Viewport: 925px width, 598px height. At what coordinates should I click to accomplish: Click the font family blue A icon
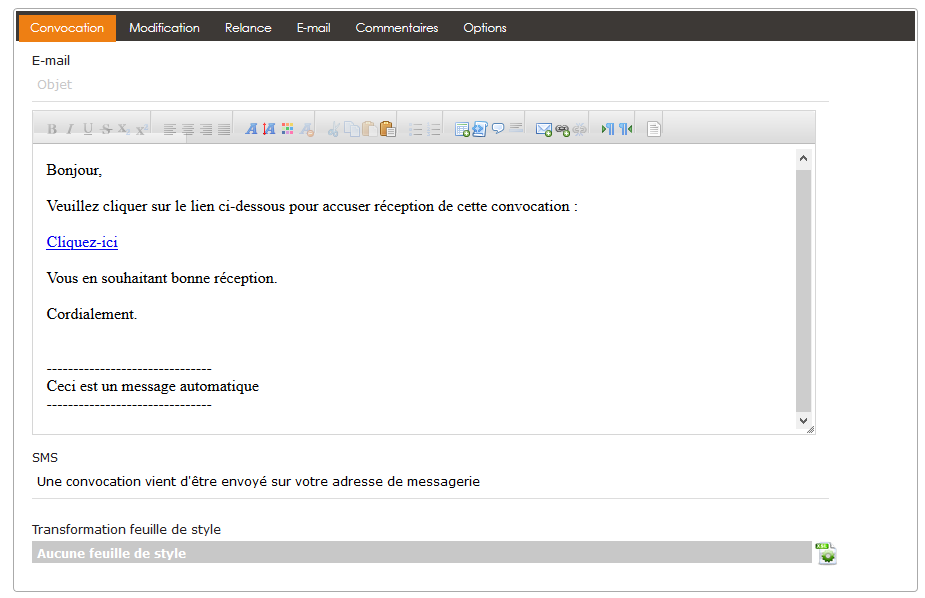(x=251, y=129)
